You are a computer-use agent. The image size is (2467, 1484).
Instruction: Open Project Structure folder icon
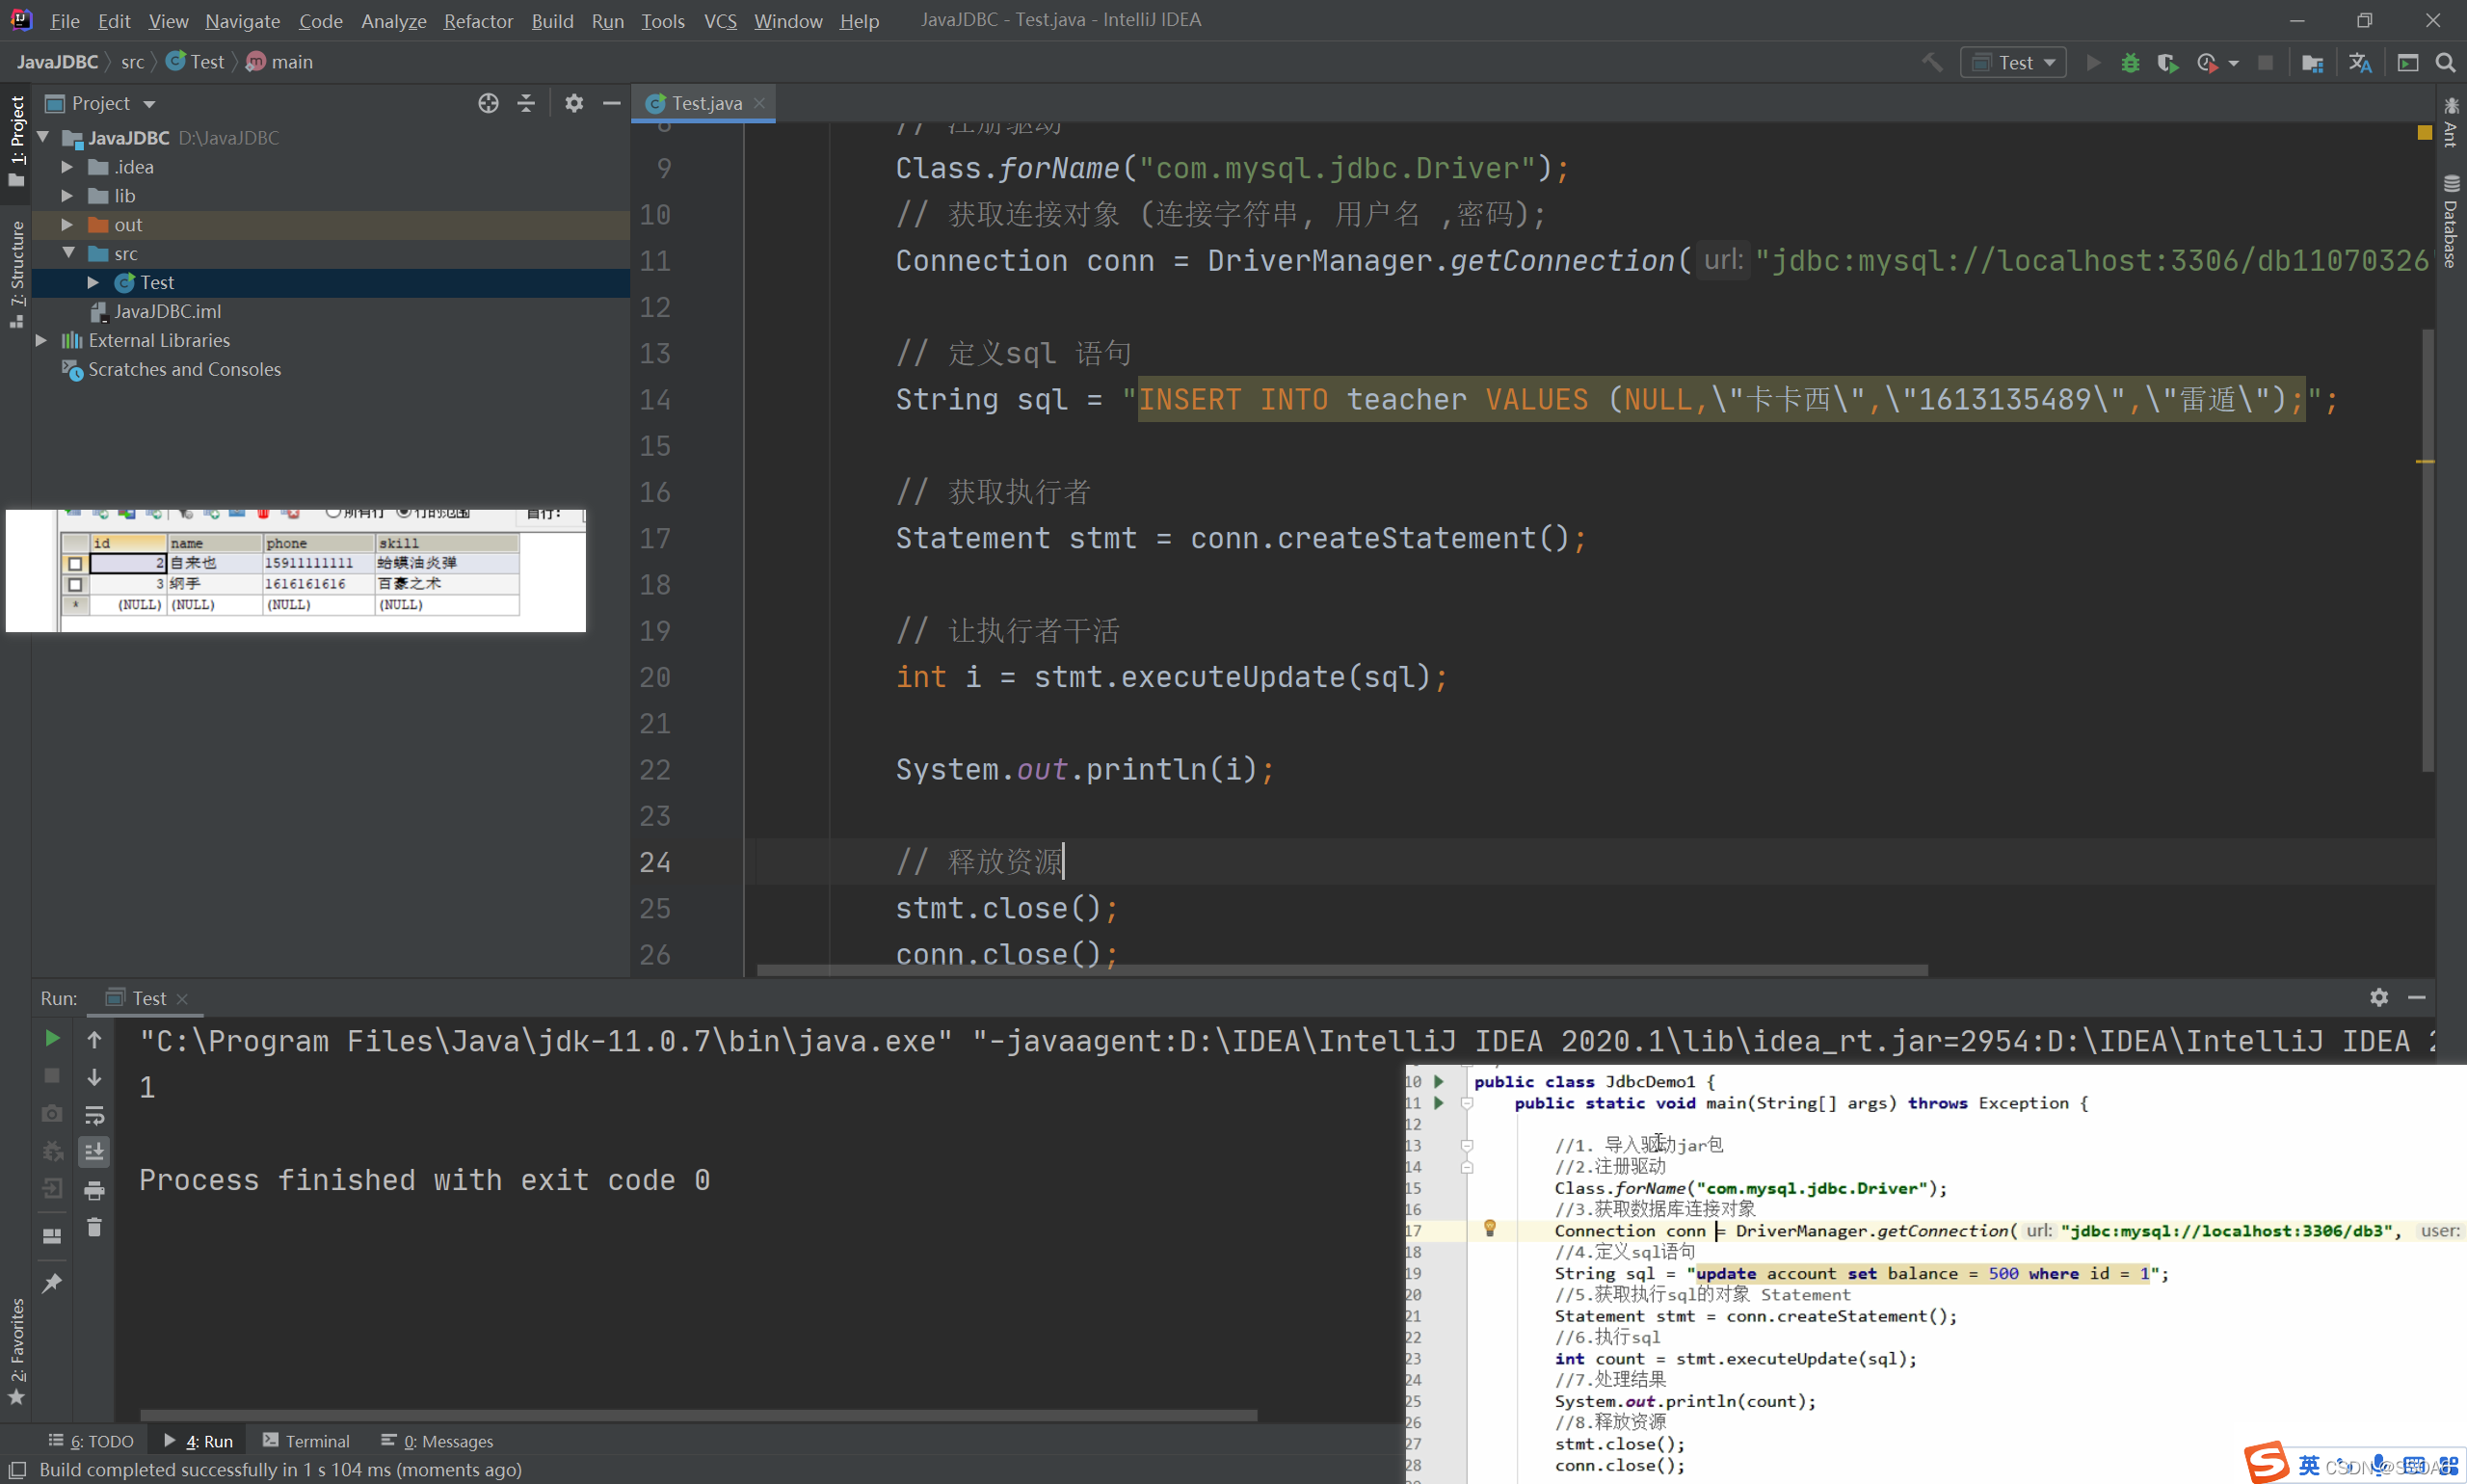2312,63
